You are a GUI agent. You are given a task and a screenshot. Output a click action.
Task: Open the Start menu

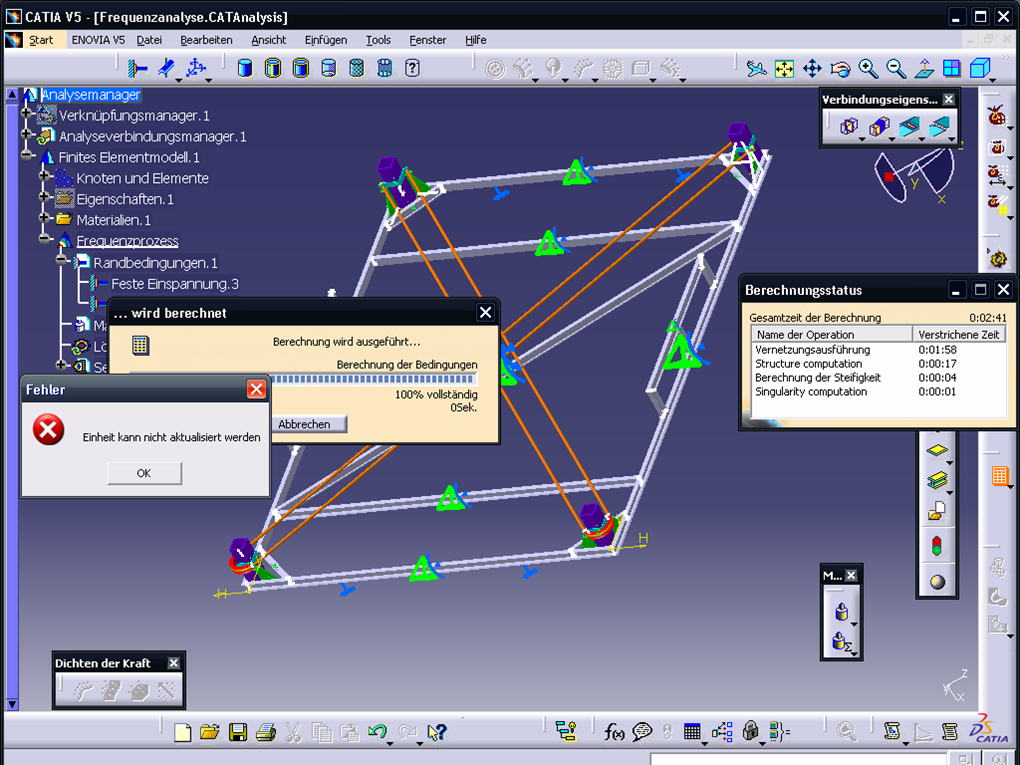[41, 40]
